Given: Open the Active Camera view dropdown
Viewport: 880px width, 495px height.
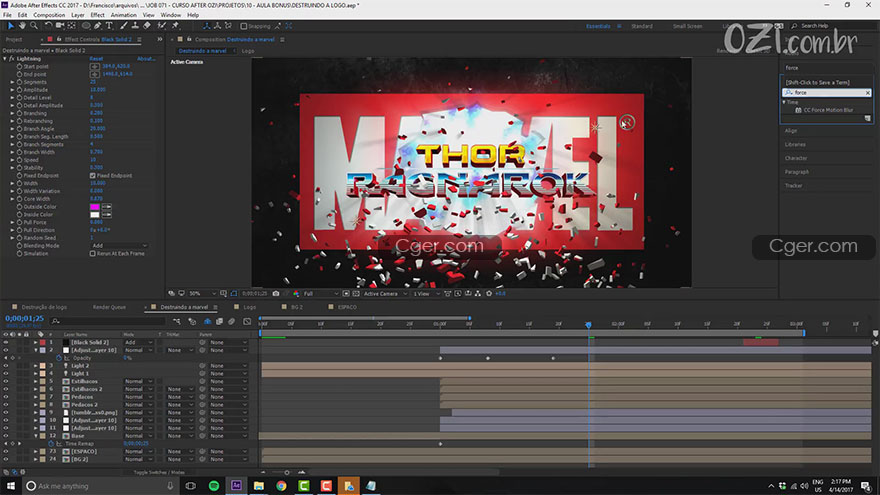Looking at the screenshot, I should [385, 294].
